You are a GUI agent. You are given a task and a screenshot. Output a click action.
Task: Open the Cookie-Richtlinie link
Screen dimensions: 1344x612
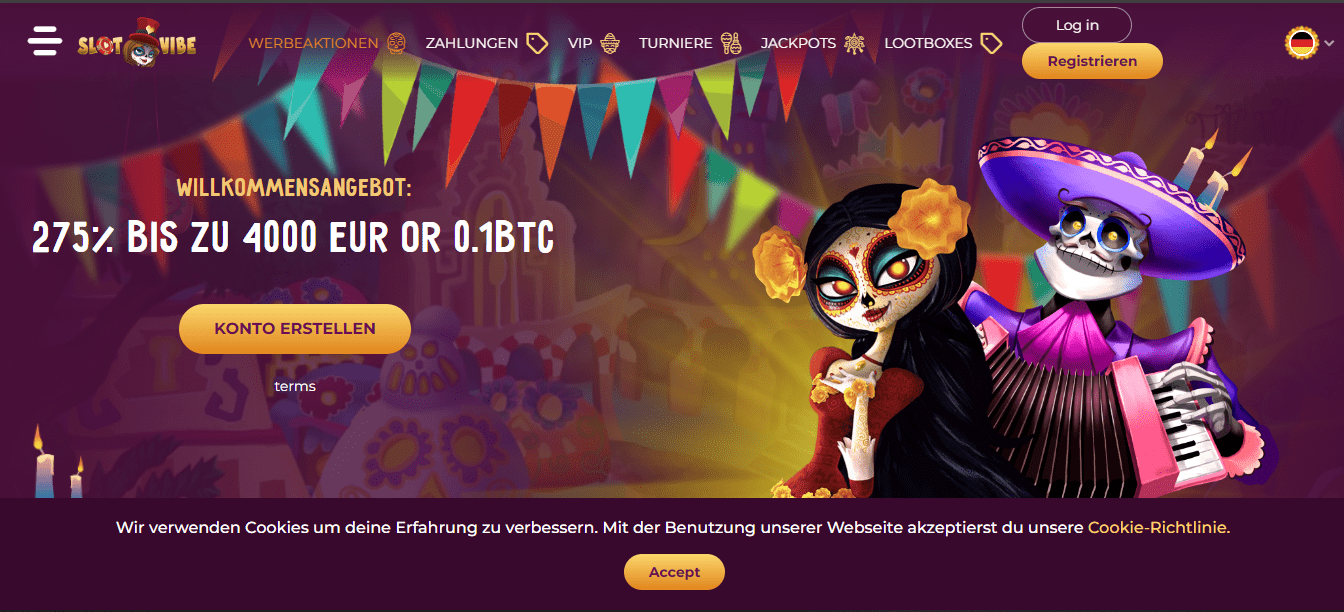pyautogui.click(x=1159, y=527)
